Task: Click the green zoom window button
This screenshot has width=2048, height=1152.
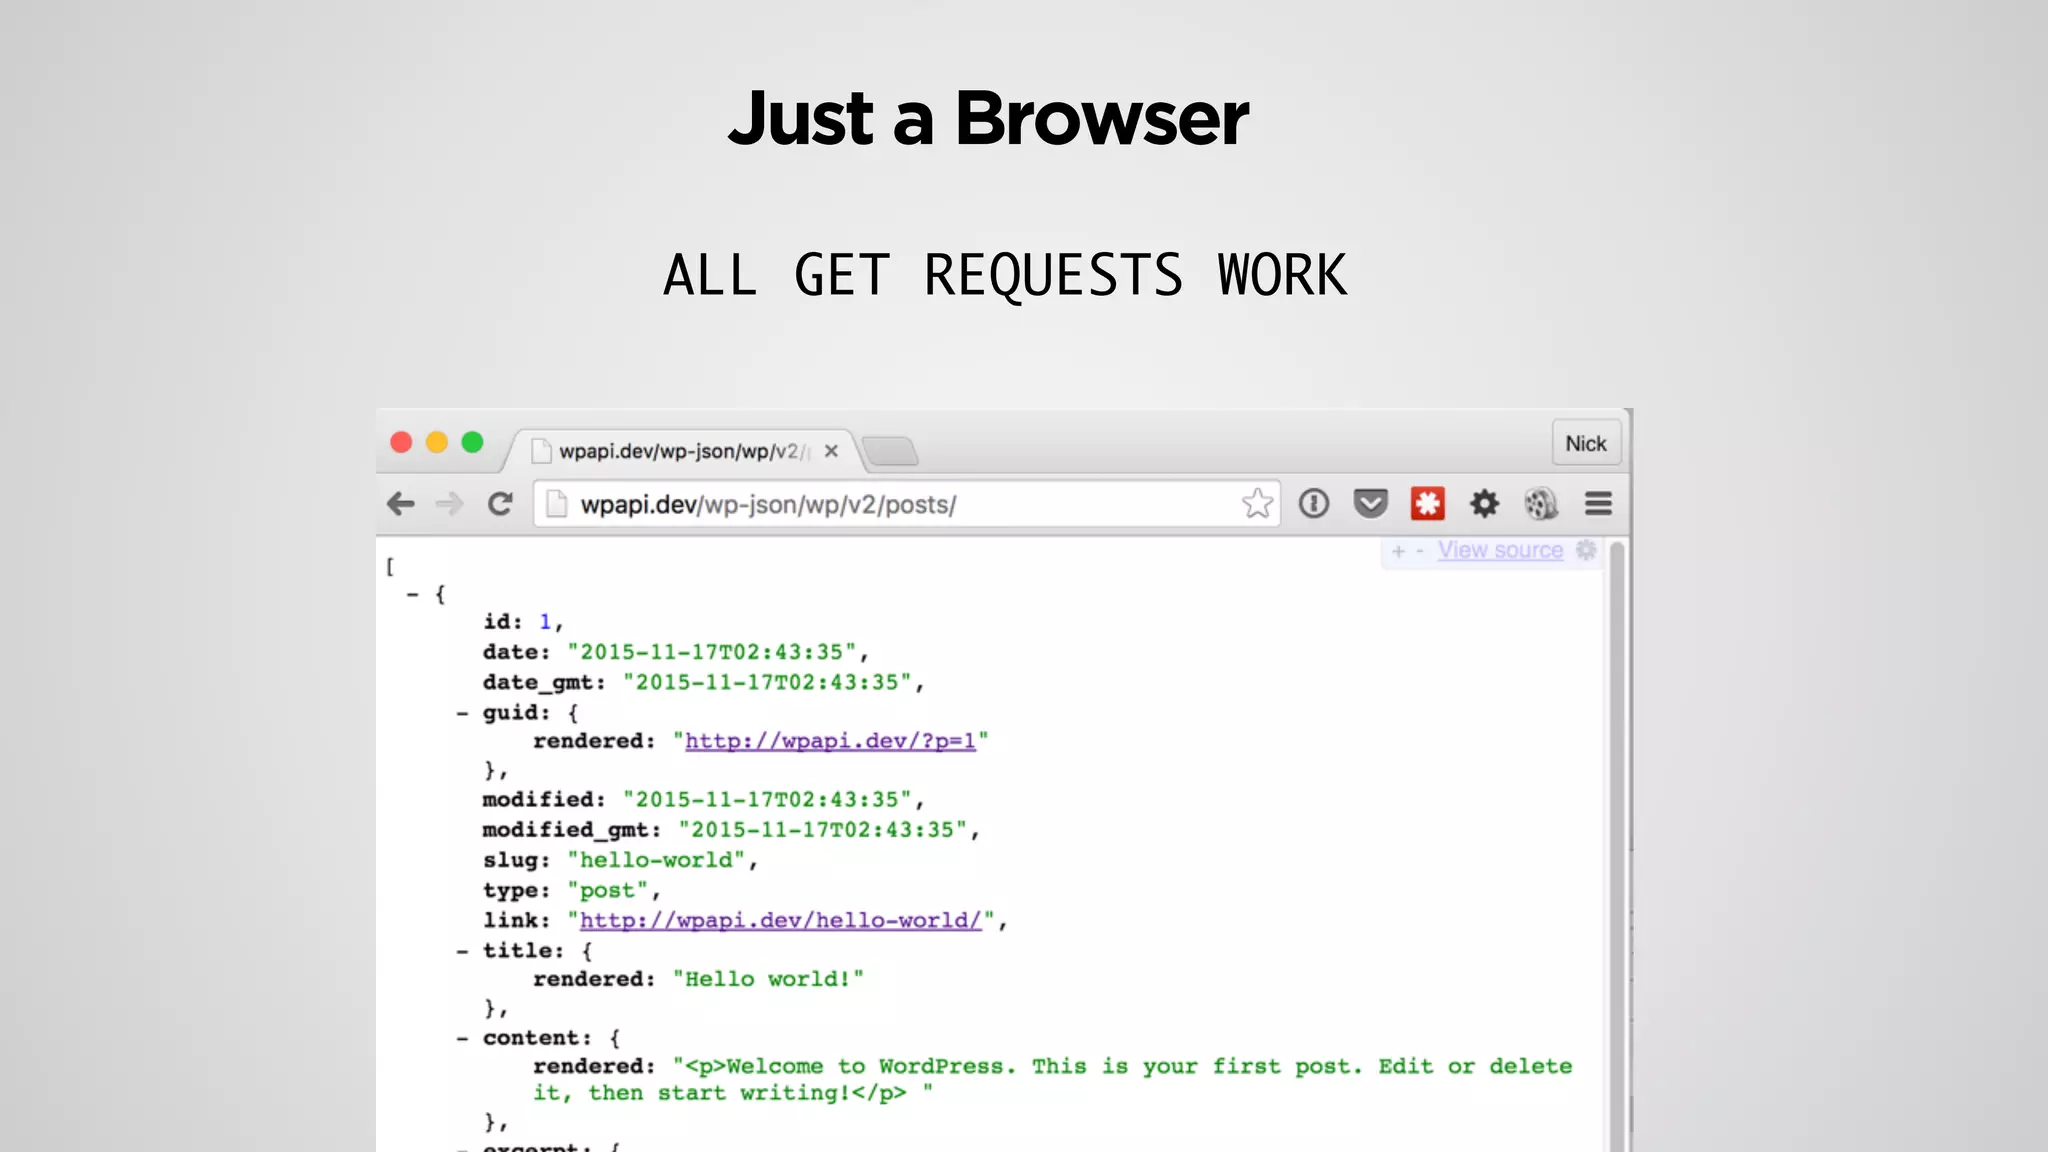Action: [472, 442]
